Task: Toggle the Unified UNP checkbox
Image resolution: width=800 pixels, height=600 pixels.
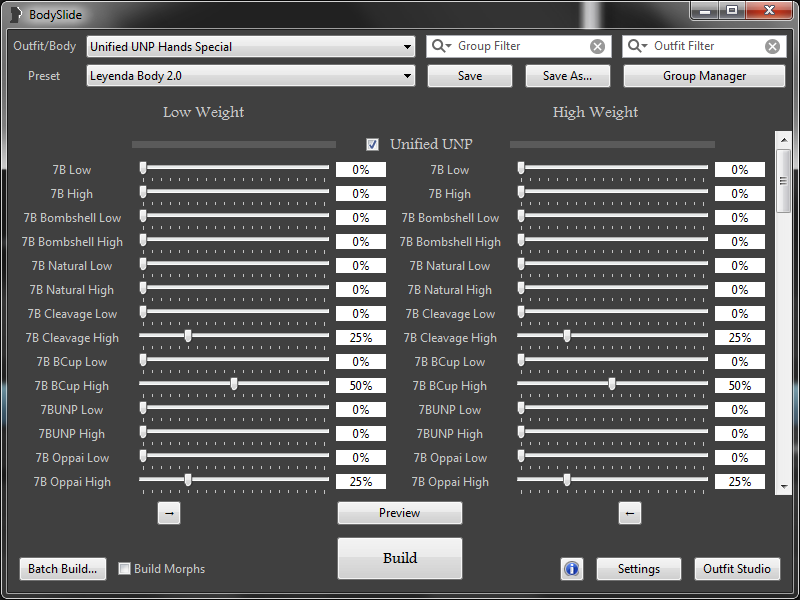Action: coord(372,144)
